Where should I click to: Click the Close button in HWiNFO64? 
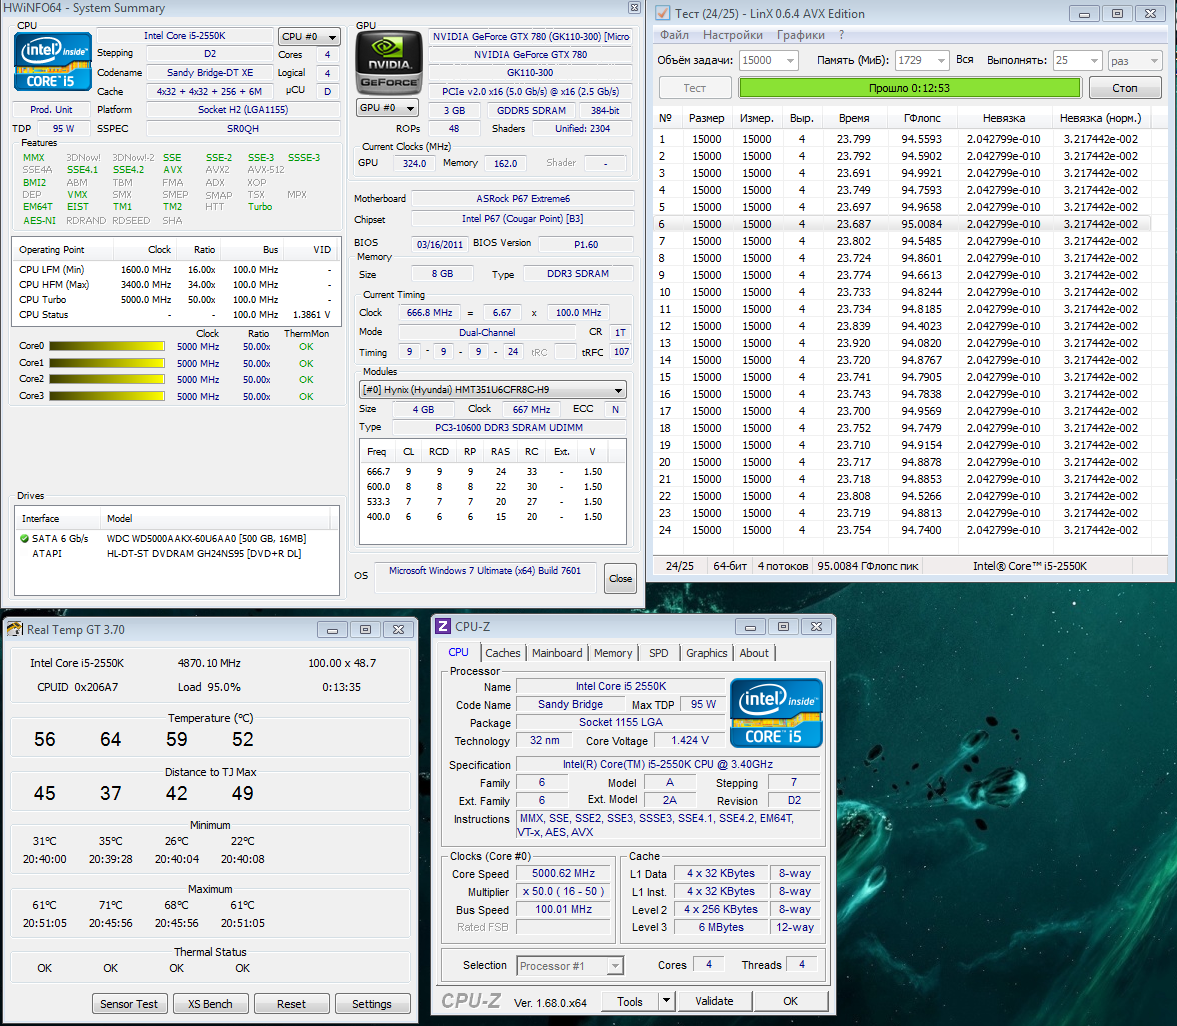click(x=620, y=579)
